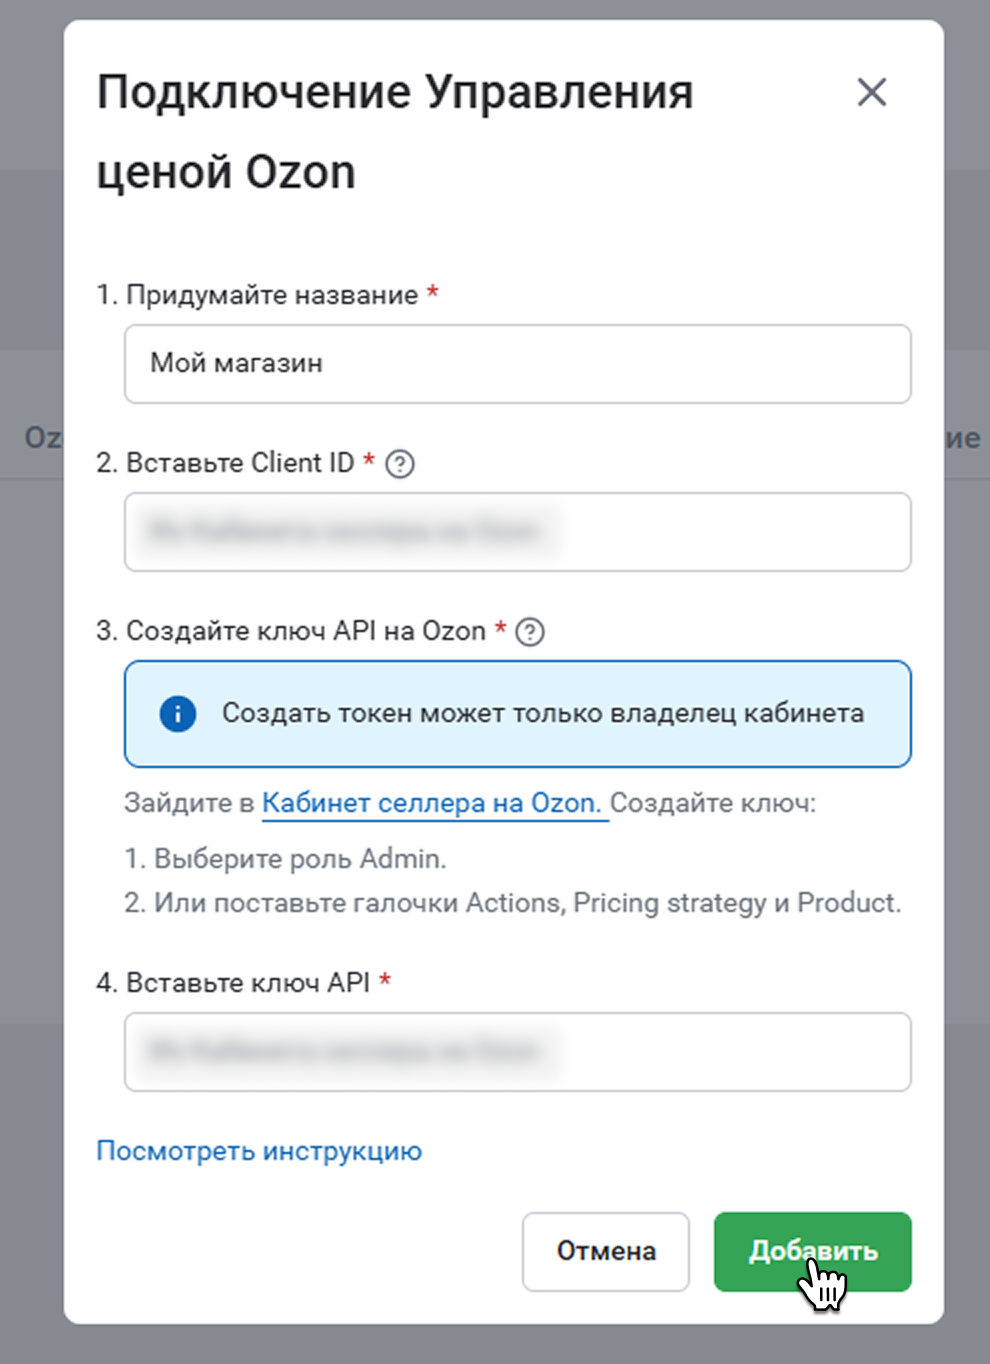The height and width of the screenshot is (1364, 990).
Task: Click the blue info icon in token notice
Action: (x=178, y=714)
